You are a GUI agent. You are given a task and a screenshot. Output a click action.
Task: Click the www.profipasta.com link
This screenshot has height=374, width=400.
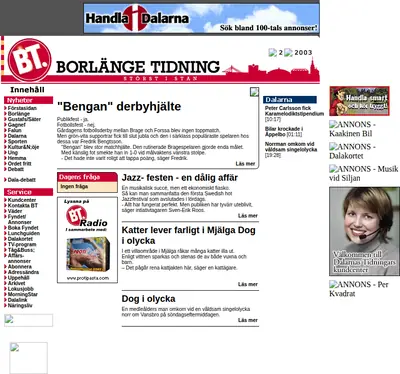[88, 278]
